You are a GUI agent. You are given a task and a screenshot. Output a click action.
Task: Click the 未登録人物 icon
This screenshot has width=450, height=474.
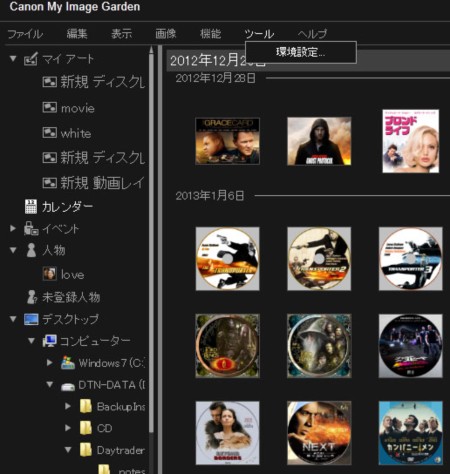(x=32, y=297)
